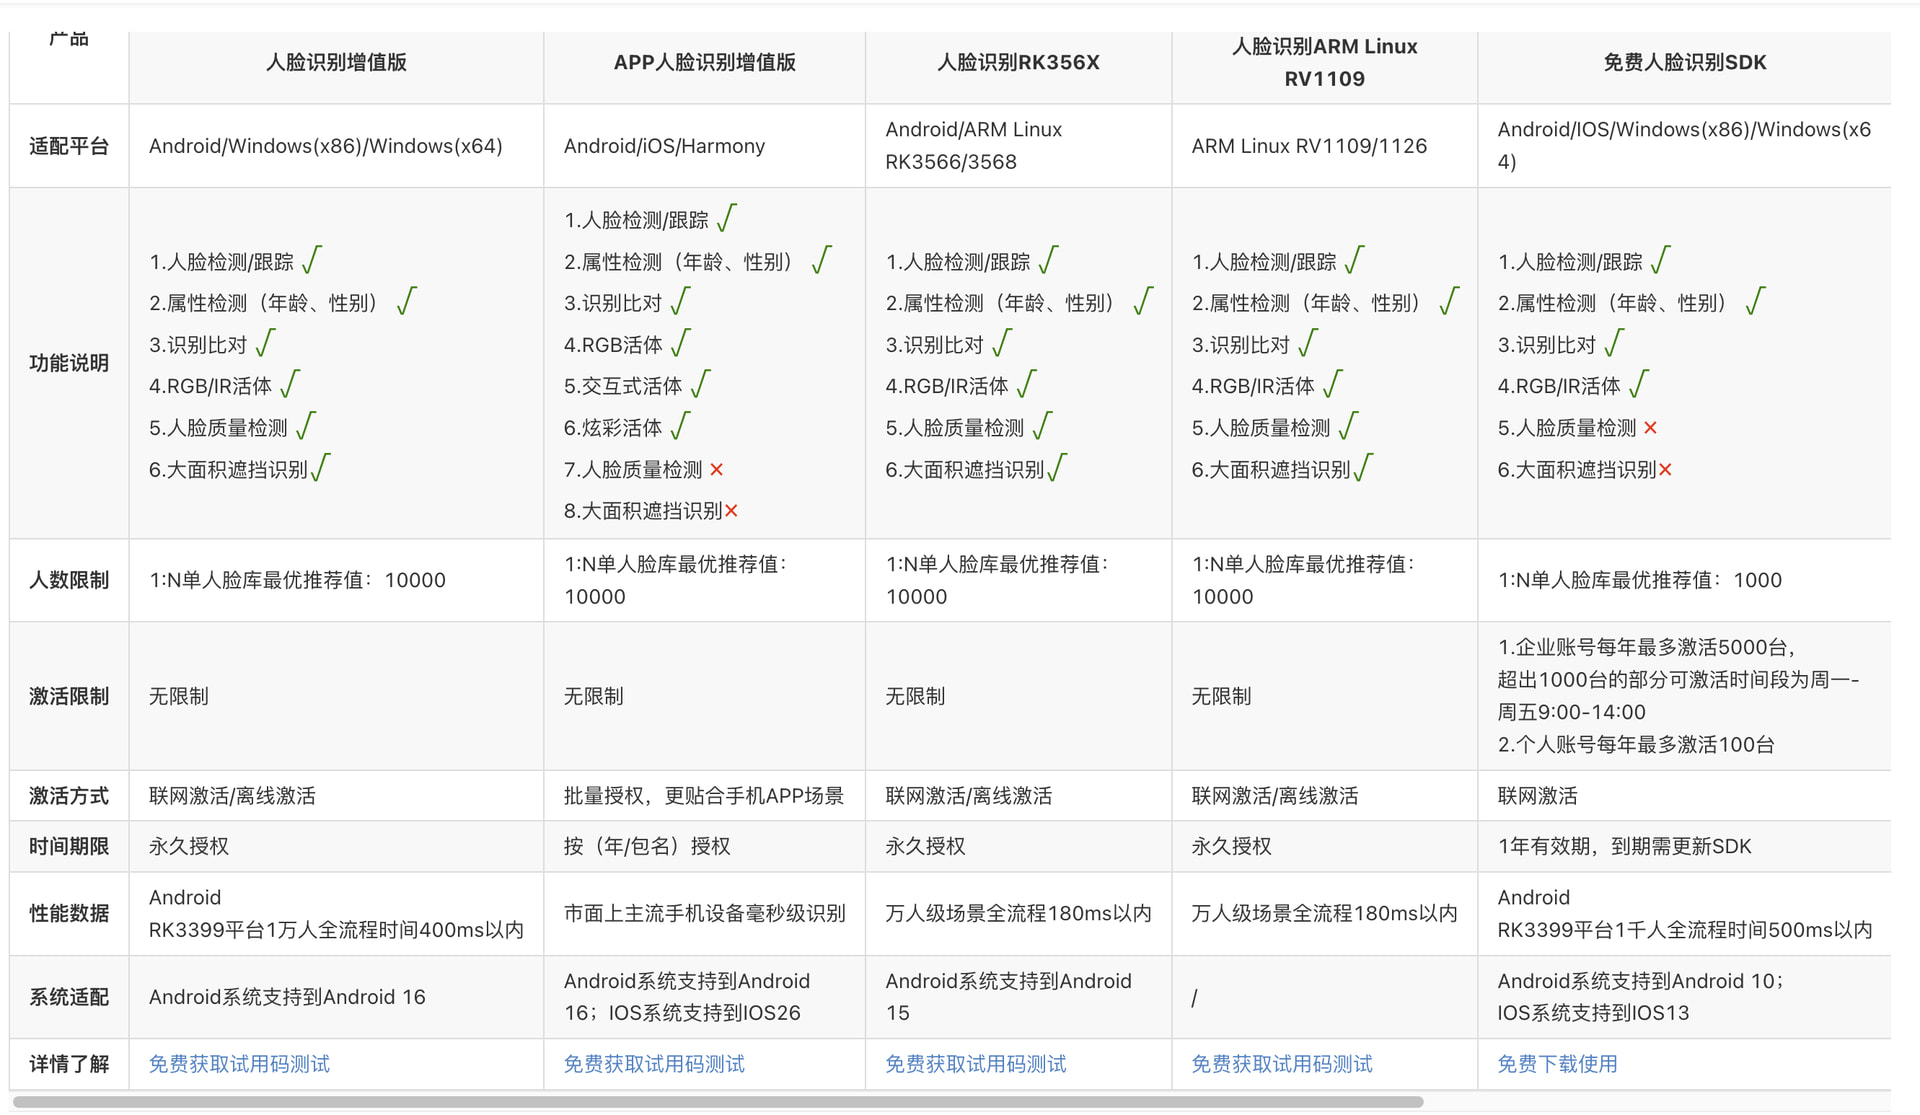Click green check mark beside 5.交互式活体
The width and height of the screenshot is (1920, 1115).
[700, 384]
